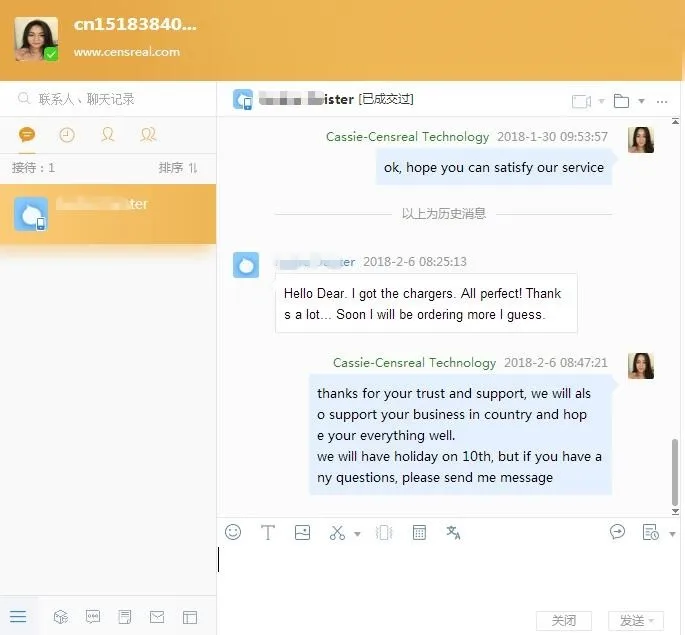Open the text font formatting tool
Screen dimensions: 685x635
[x=267, y=532]
